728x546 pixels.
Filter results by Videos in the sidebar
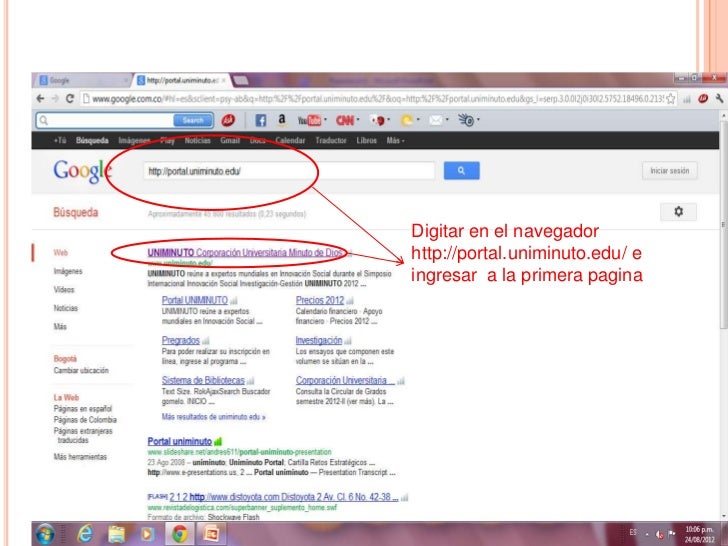point(64,290)
